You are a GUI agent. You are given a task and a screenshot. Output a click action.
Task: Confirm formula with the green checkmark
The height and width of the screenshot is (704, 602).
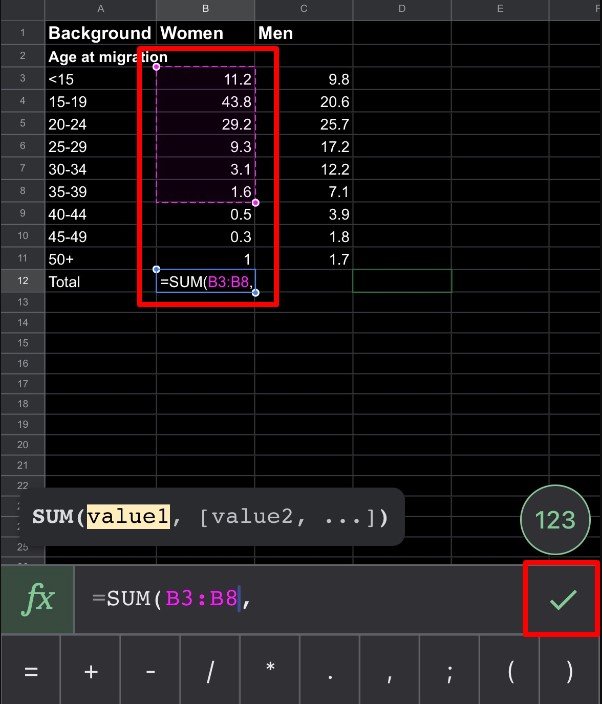562,599
